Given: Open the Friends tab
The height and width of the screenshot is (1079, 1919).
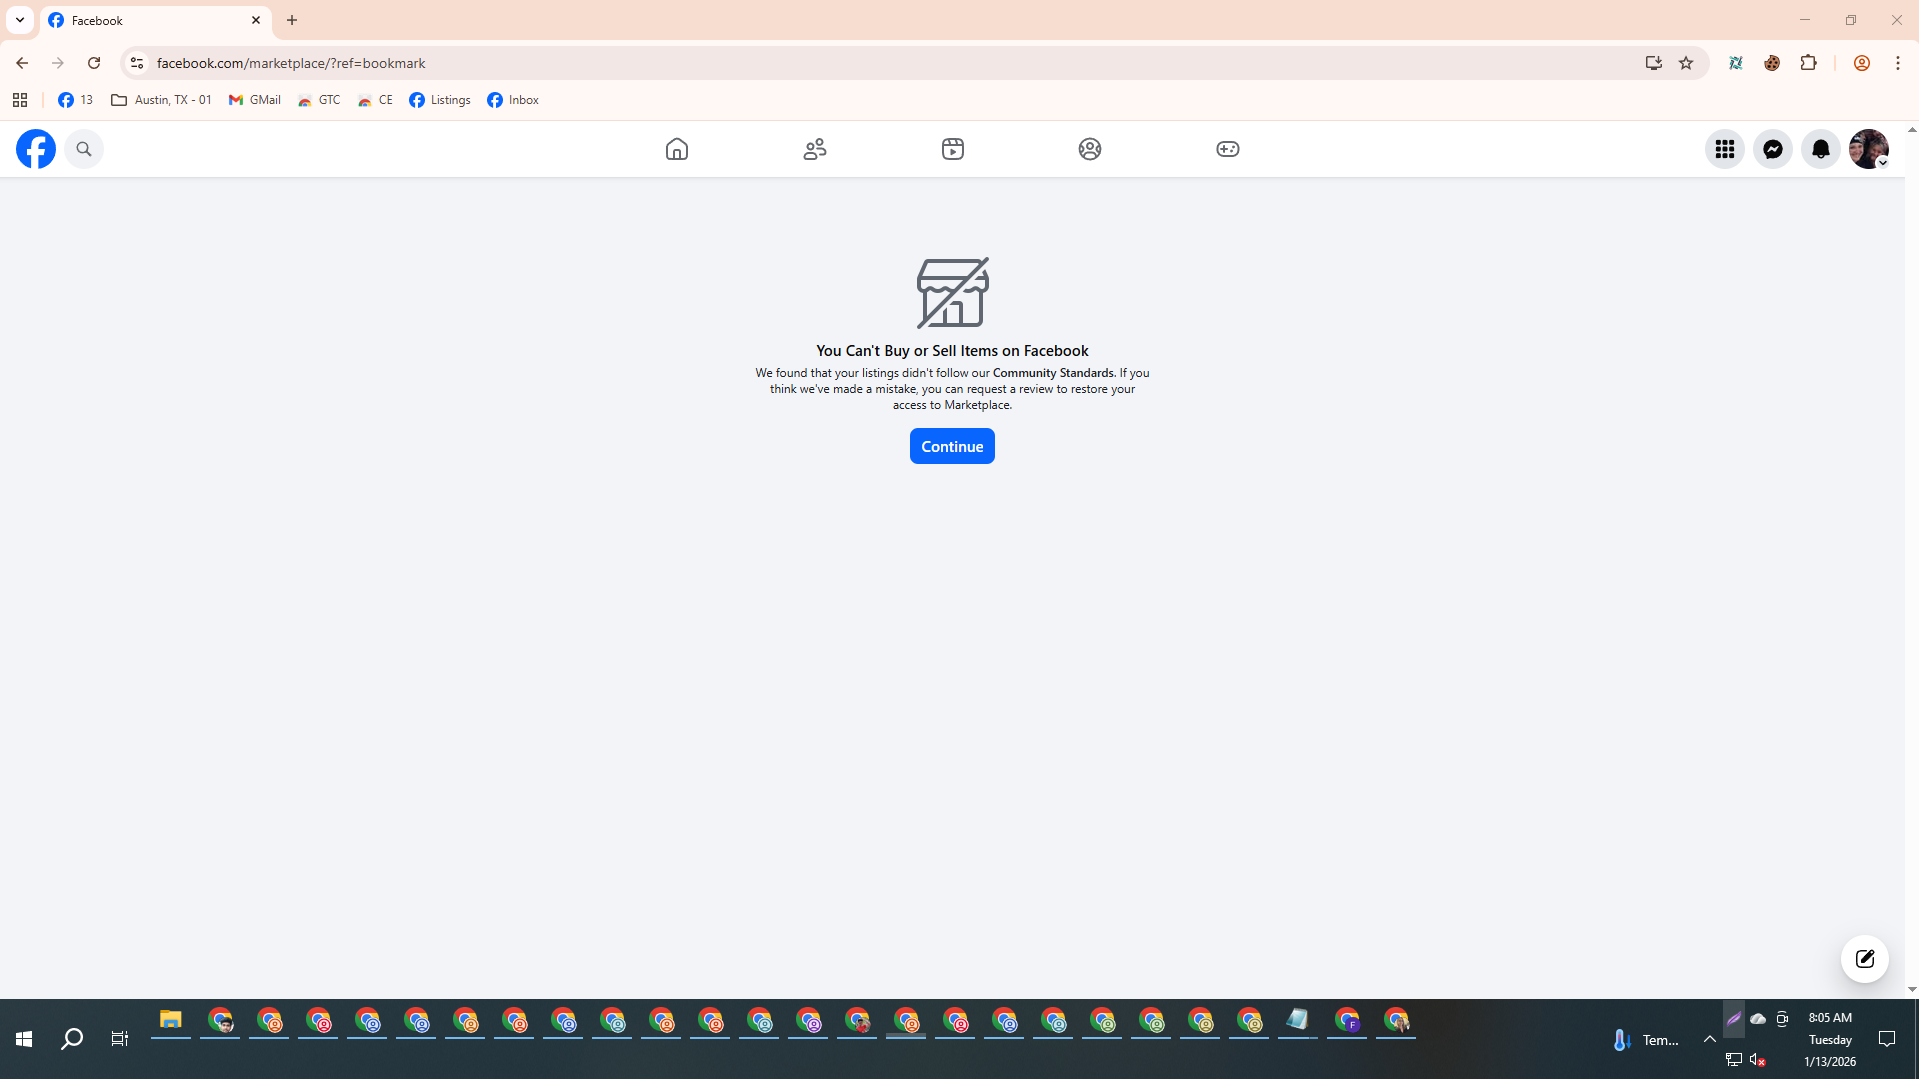Looking at the screenshot, I should [815, 149].
